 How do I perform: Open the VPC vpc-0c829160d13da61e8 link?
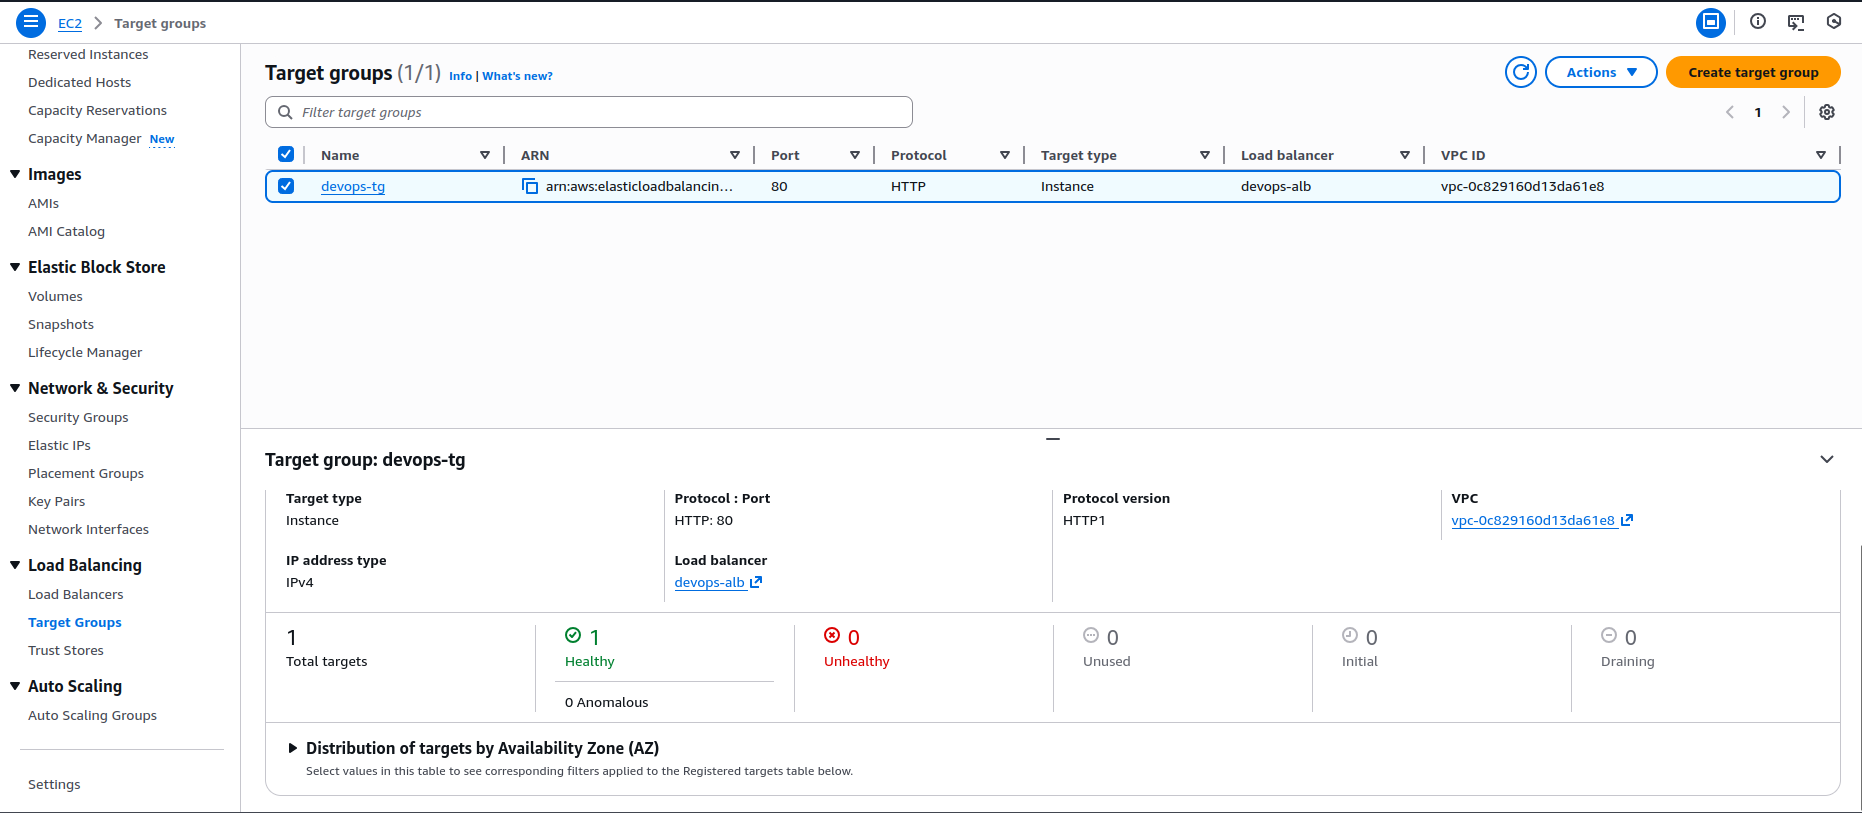click(1542, 520)
